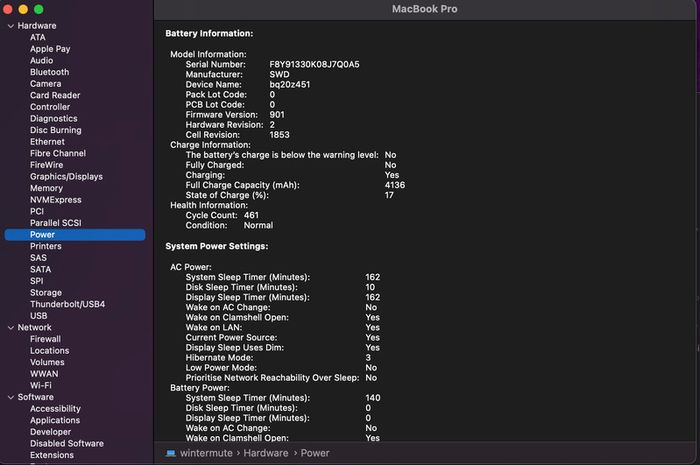Screen dimensions: 700x465
Task: Click the MacBook Pro window title
Action: click(425, 9)
